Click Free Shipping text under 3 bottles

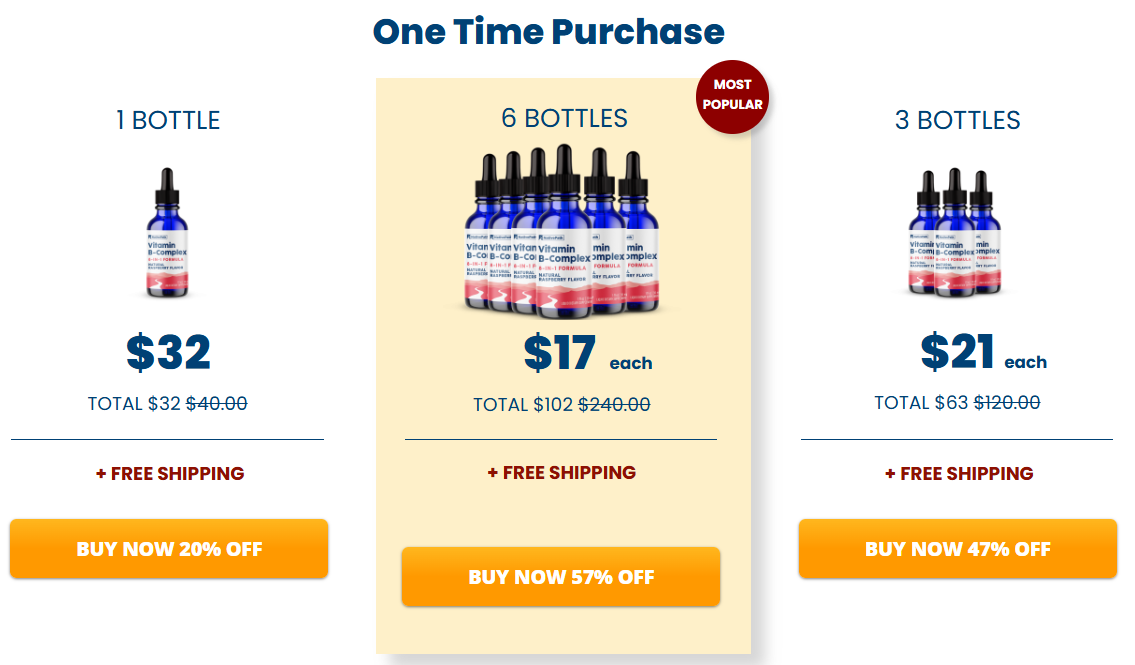pyautogui.click(x=959, y=474)
